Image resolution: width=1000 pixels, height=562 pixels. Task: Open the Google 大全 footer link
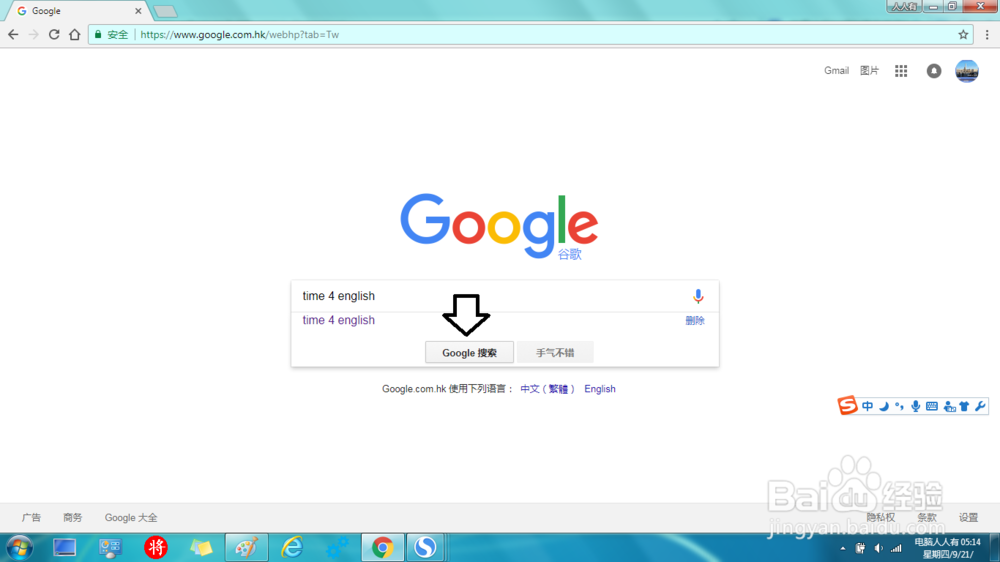point(131,517)
